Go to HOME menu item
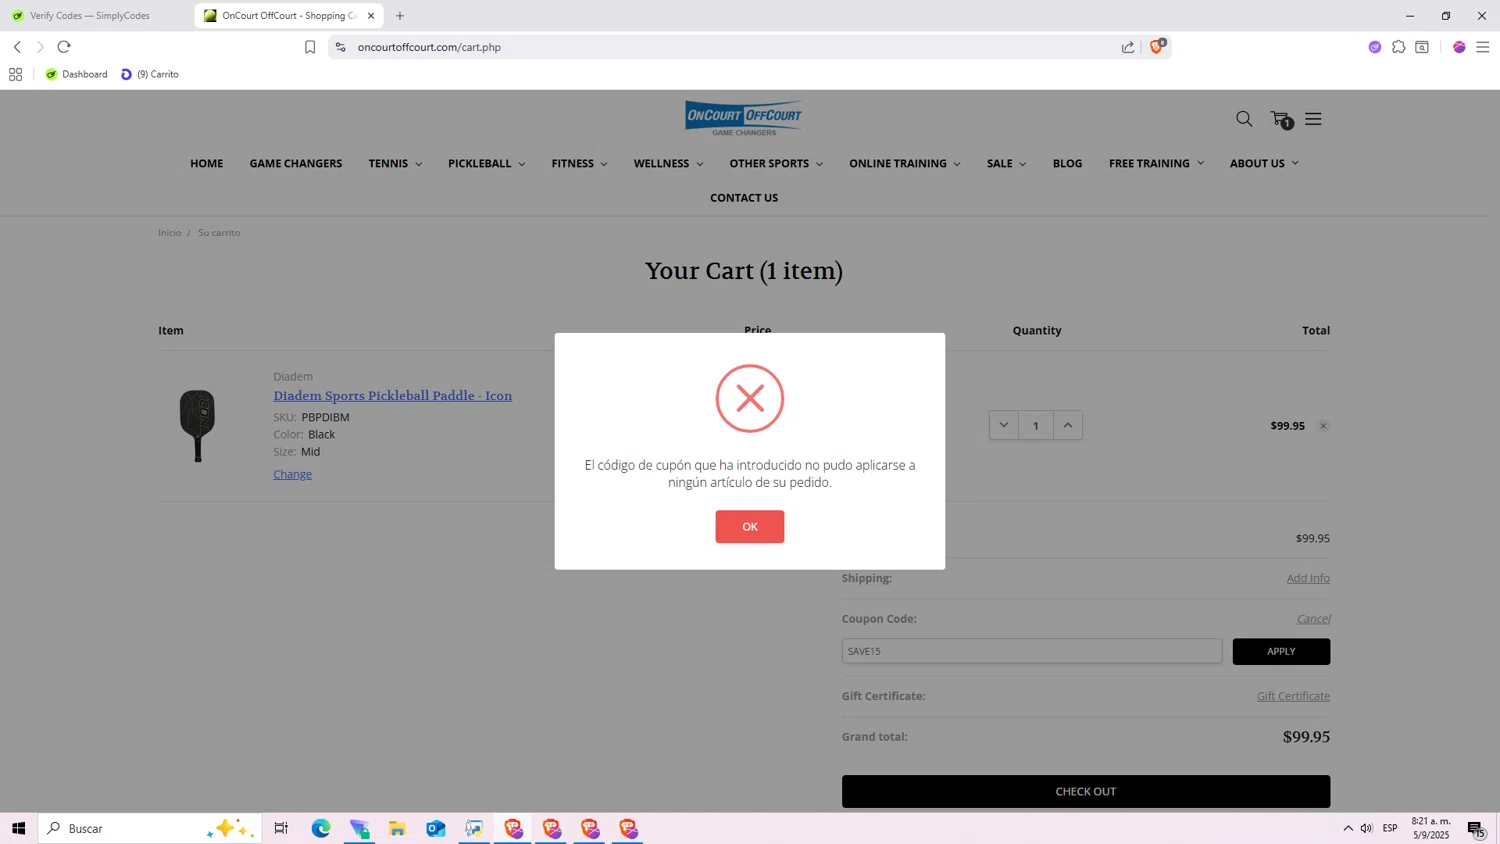Viewport: 1500px width, 844px height. pyautogui.click(x=206, y=163)
